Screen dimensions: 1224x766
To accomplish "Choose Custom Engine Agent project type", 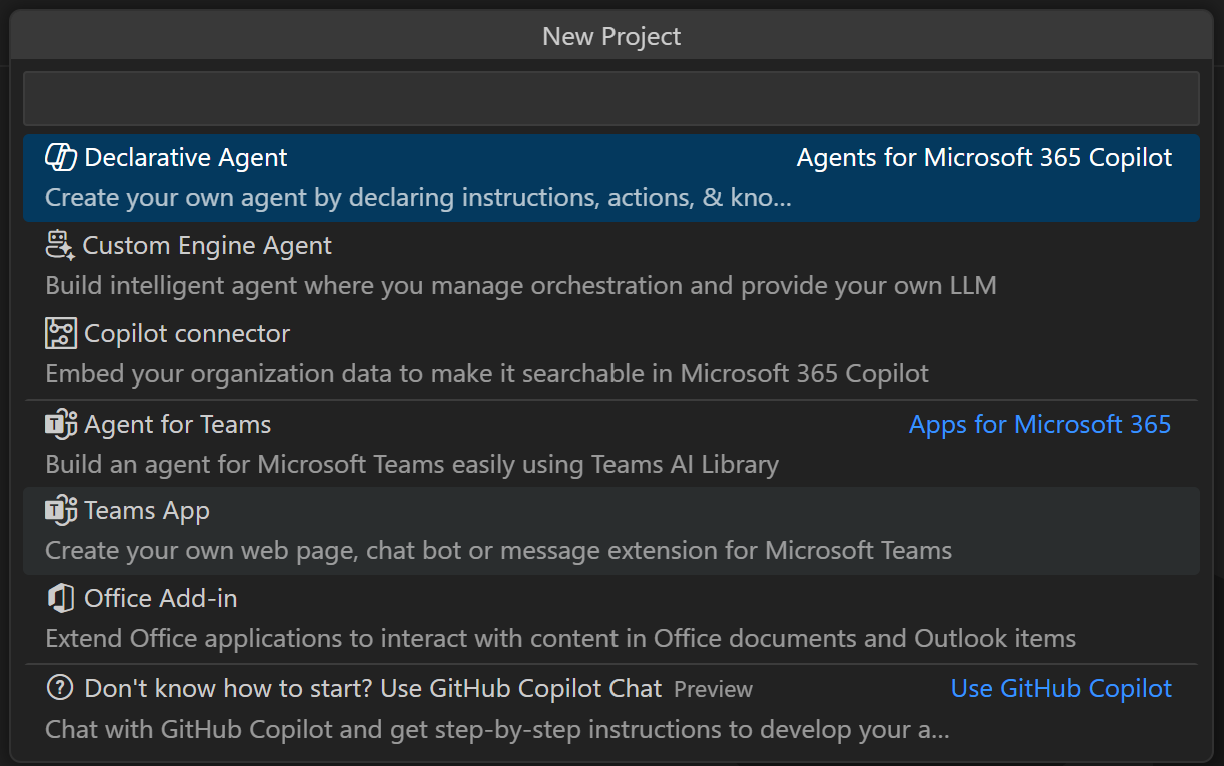I will coord(208,246).
